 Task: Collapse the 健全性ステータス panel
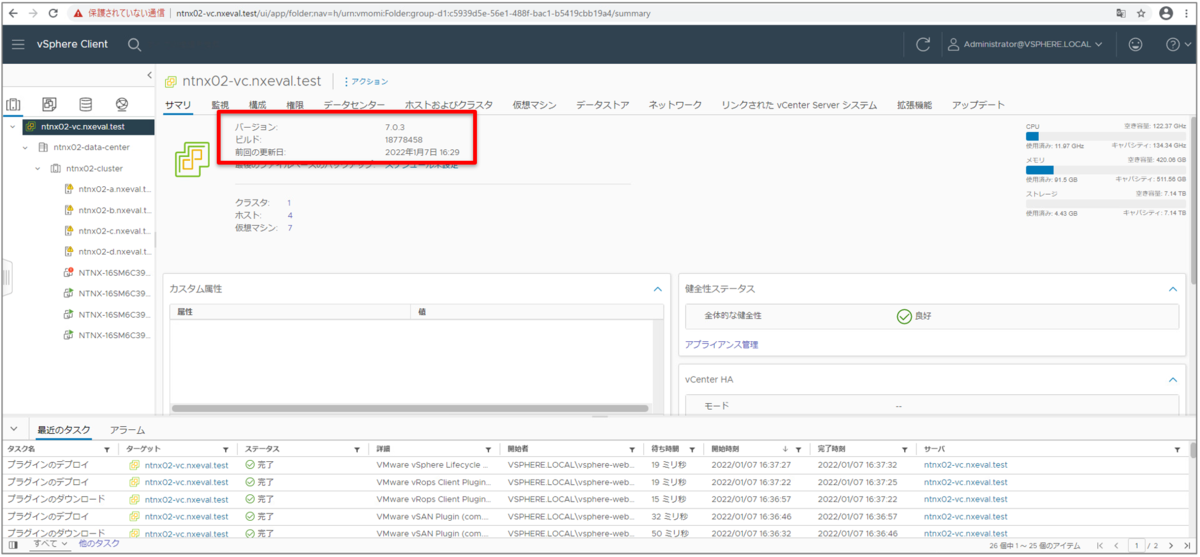(1173, 289)
